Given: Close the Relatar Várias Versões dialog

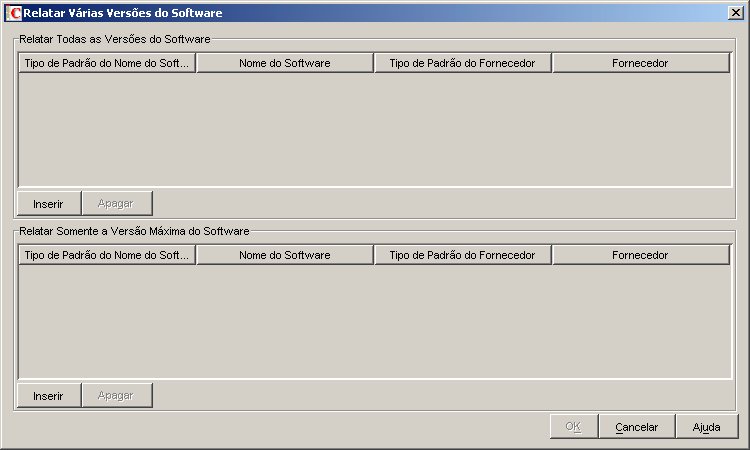Looking at the screenshot, I should (735, 13).
